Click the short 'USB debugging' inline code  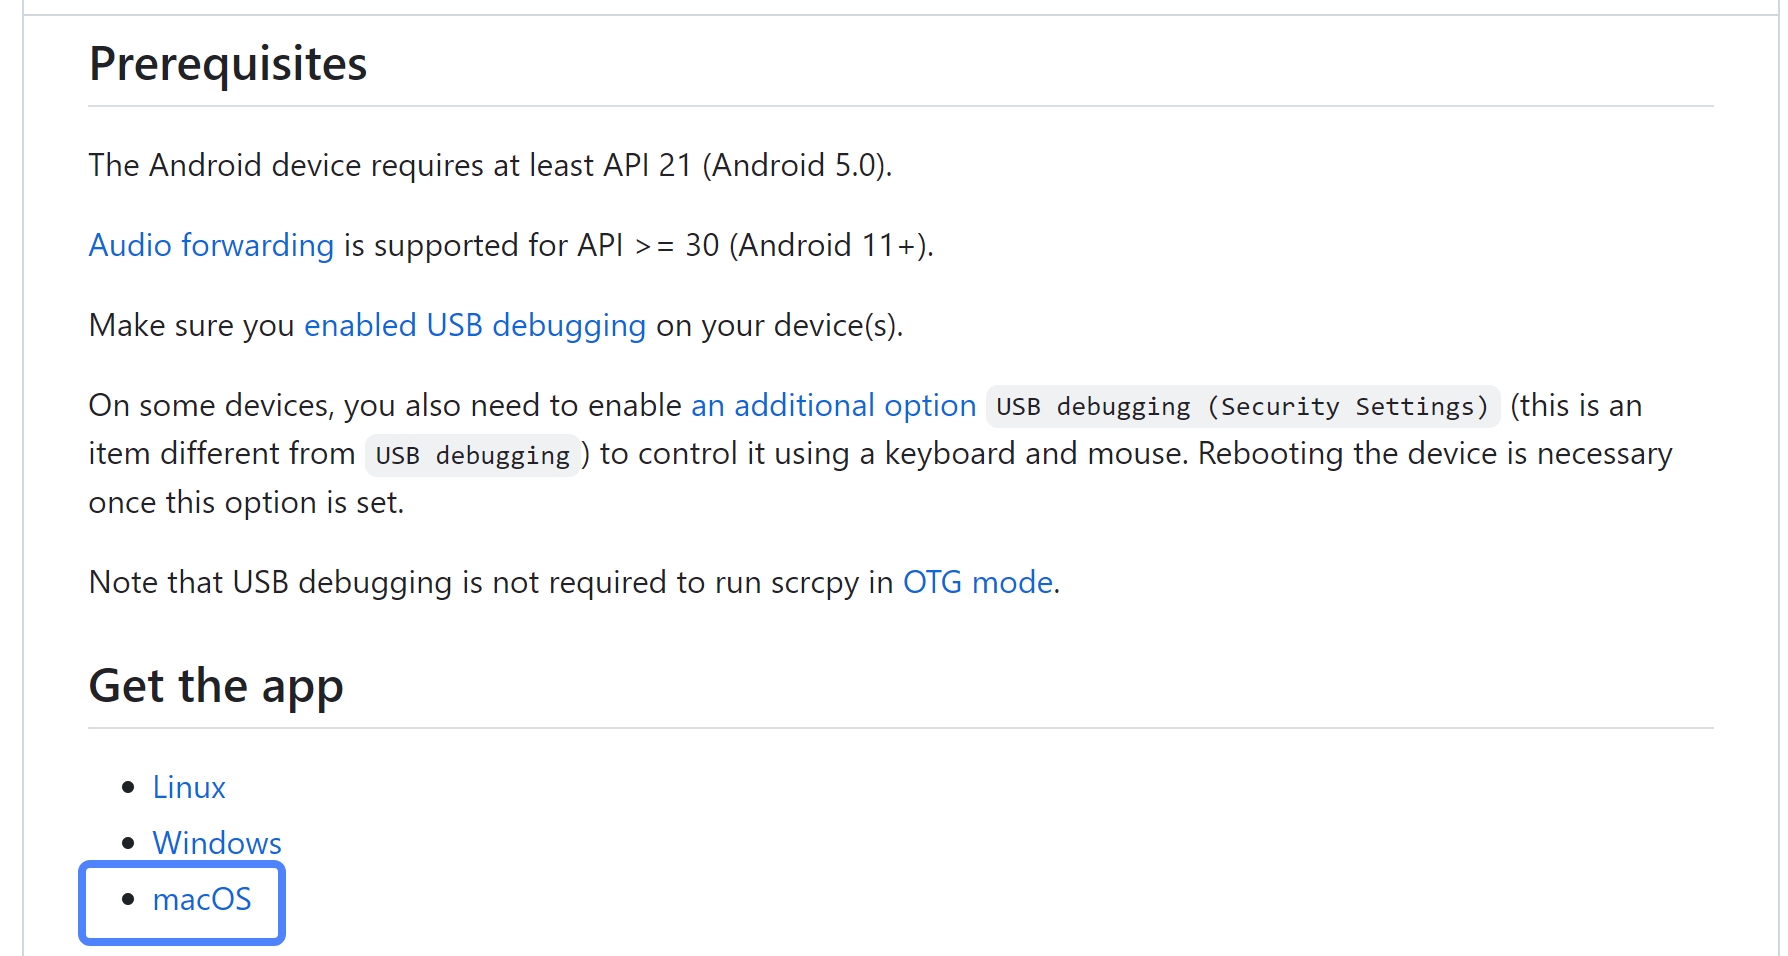[x=472, y=455]
